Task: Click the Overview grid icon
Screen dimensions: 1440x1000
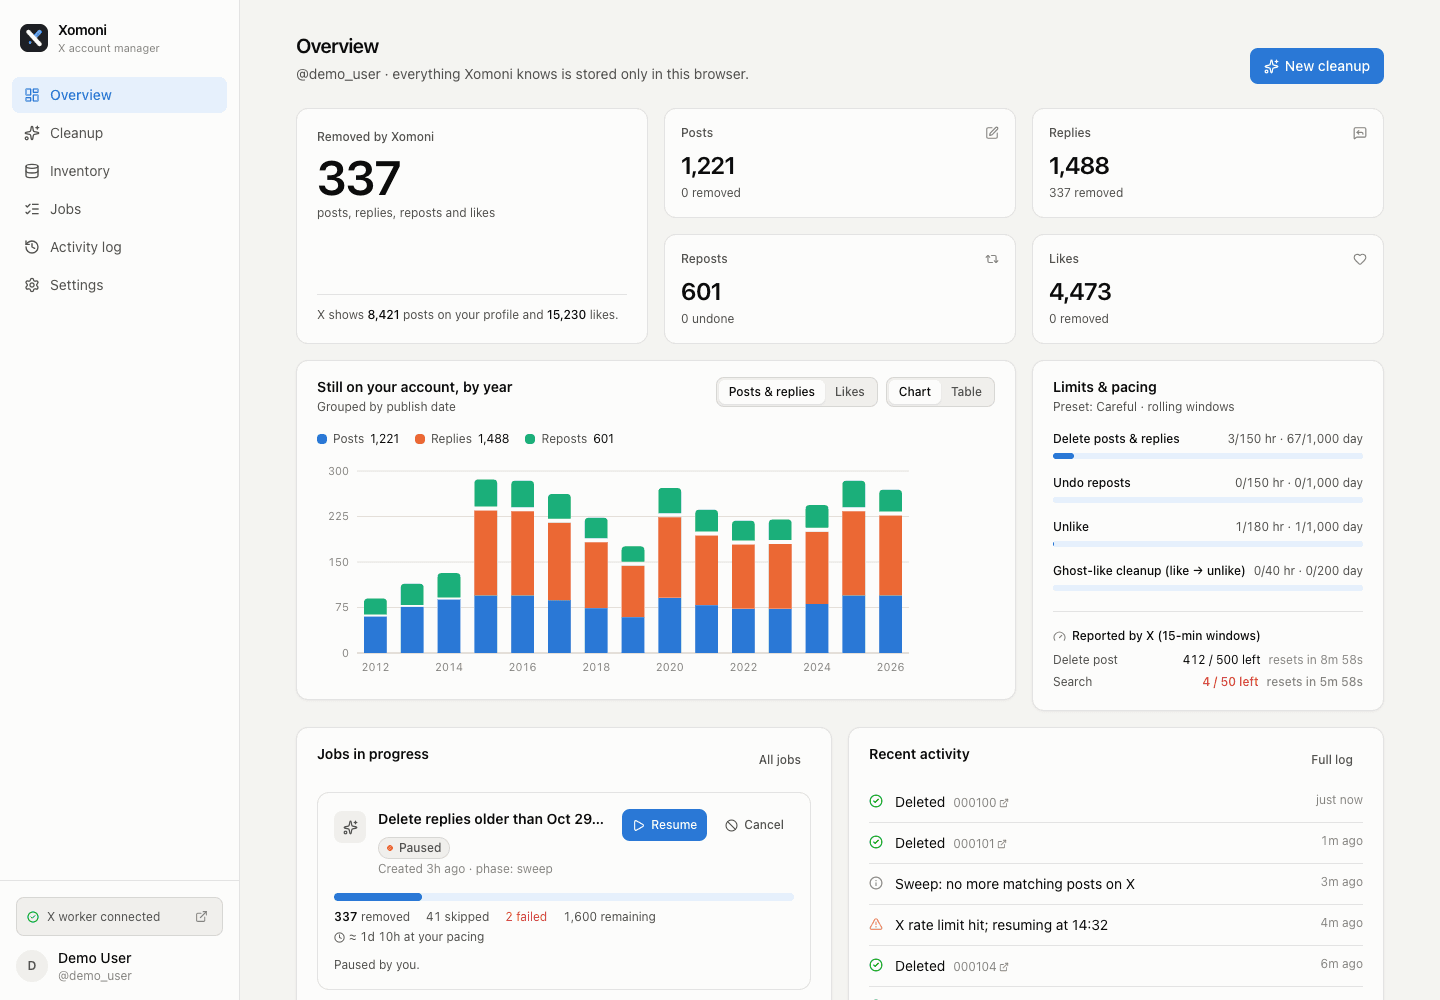Action: 32,95
